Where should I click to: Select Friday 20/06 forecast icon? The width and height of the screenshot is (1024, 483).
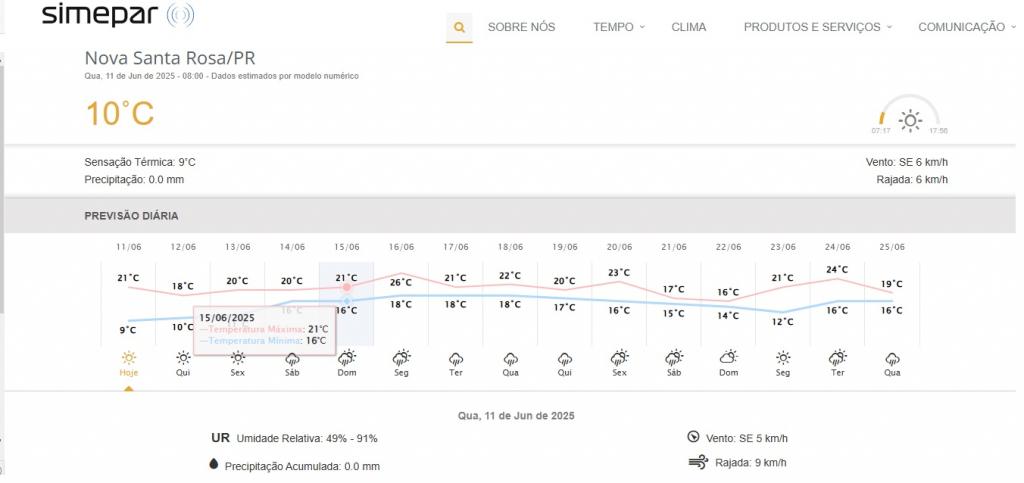[619, 357]
